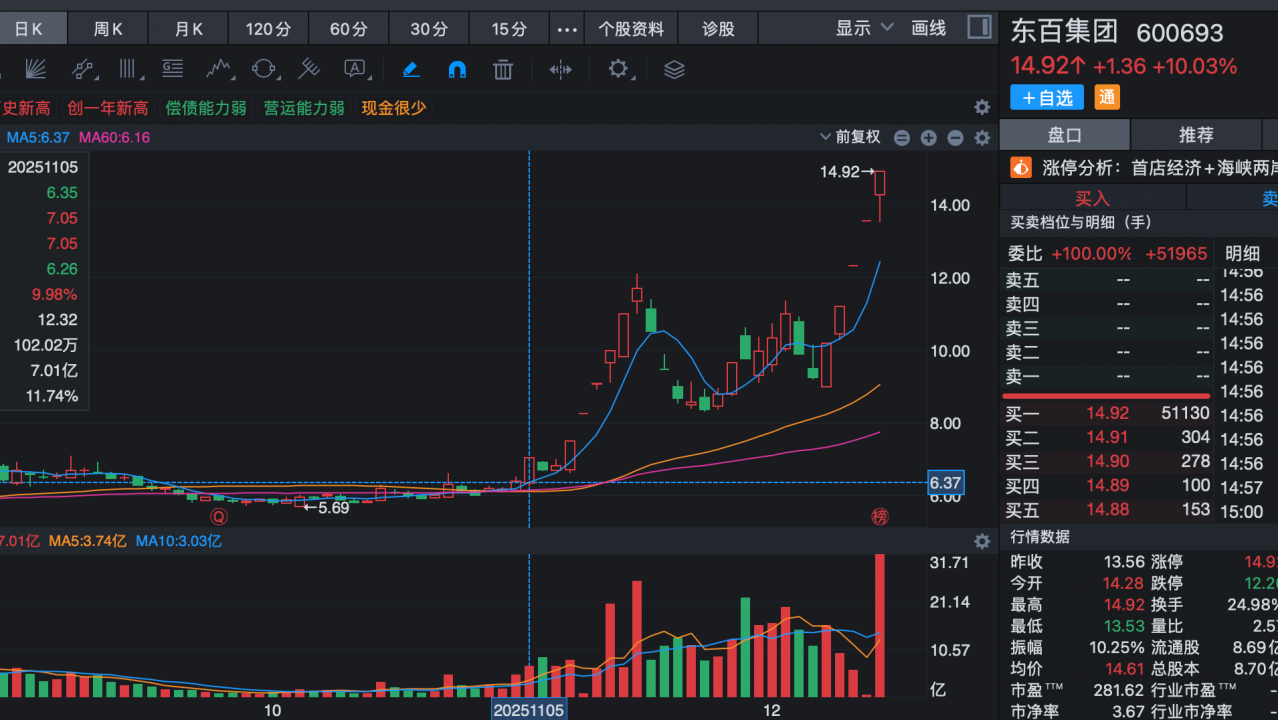Image resolution: width=1278 pixels, height=720 pixels.
Task: Click the 14.91 price in 买二 row
Action: [1108, 437]
